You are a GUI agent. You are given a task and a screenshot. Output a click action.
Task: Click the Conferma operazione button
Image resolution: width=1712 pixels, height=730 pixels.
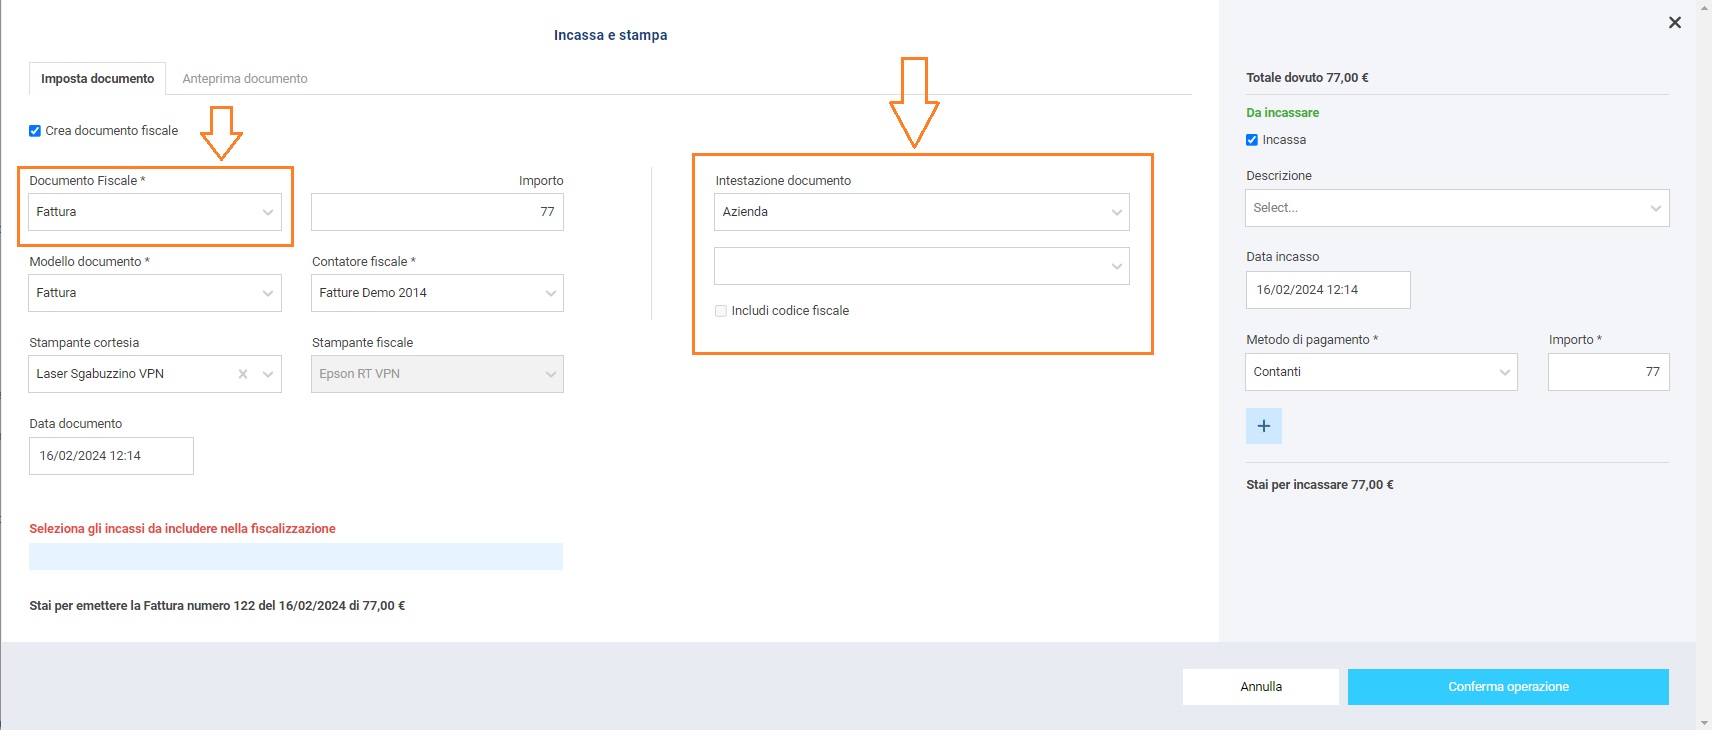click(1507, 687)
